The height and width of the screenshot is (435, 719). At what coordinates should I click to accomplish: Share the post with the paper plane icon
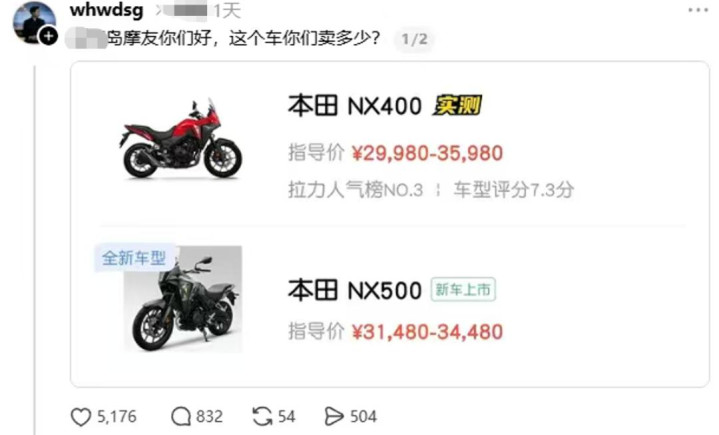click(333, 417)
